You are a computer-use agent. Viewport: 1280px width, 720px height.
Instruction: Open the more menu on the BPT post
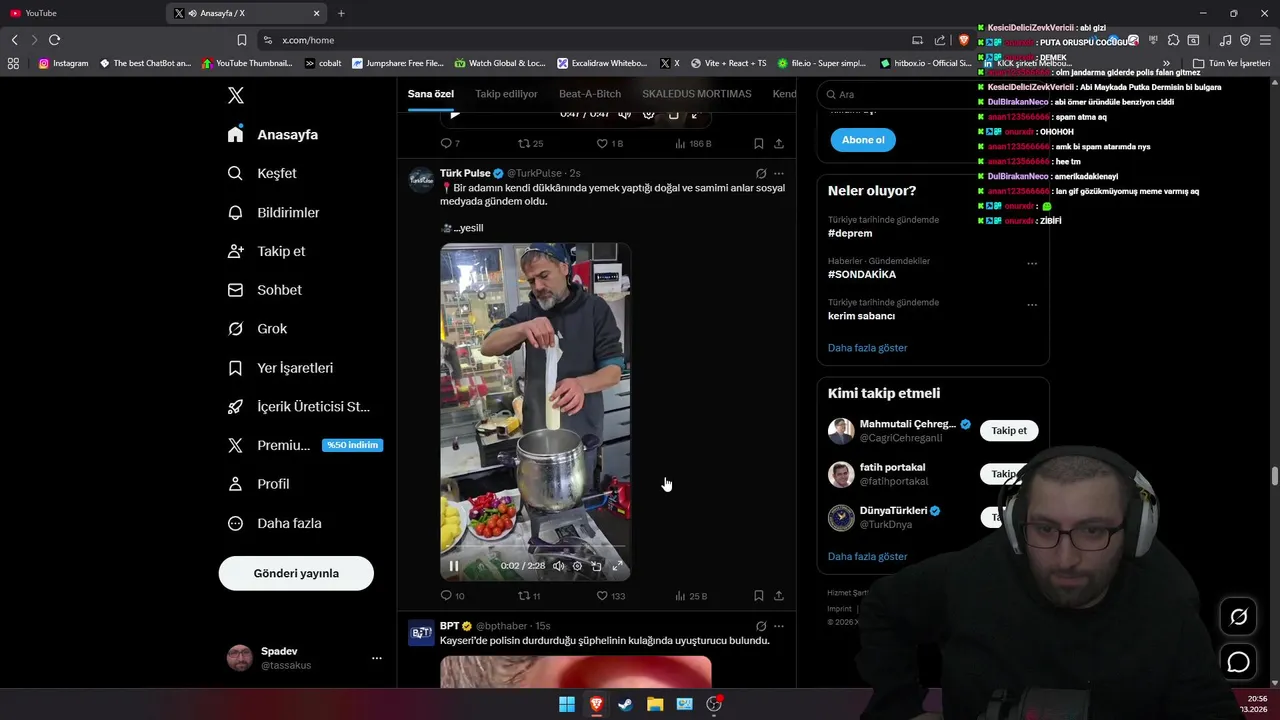coord(779,626)
